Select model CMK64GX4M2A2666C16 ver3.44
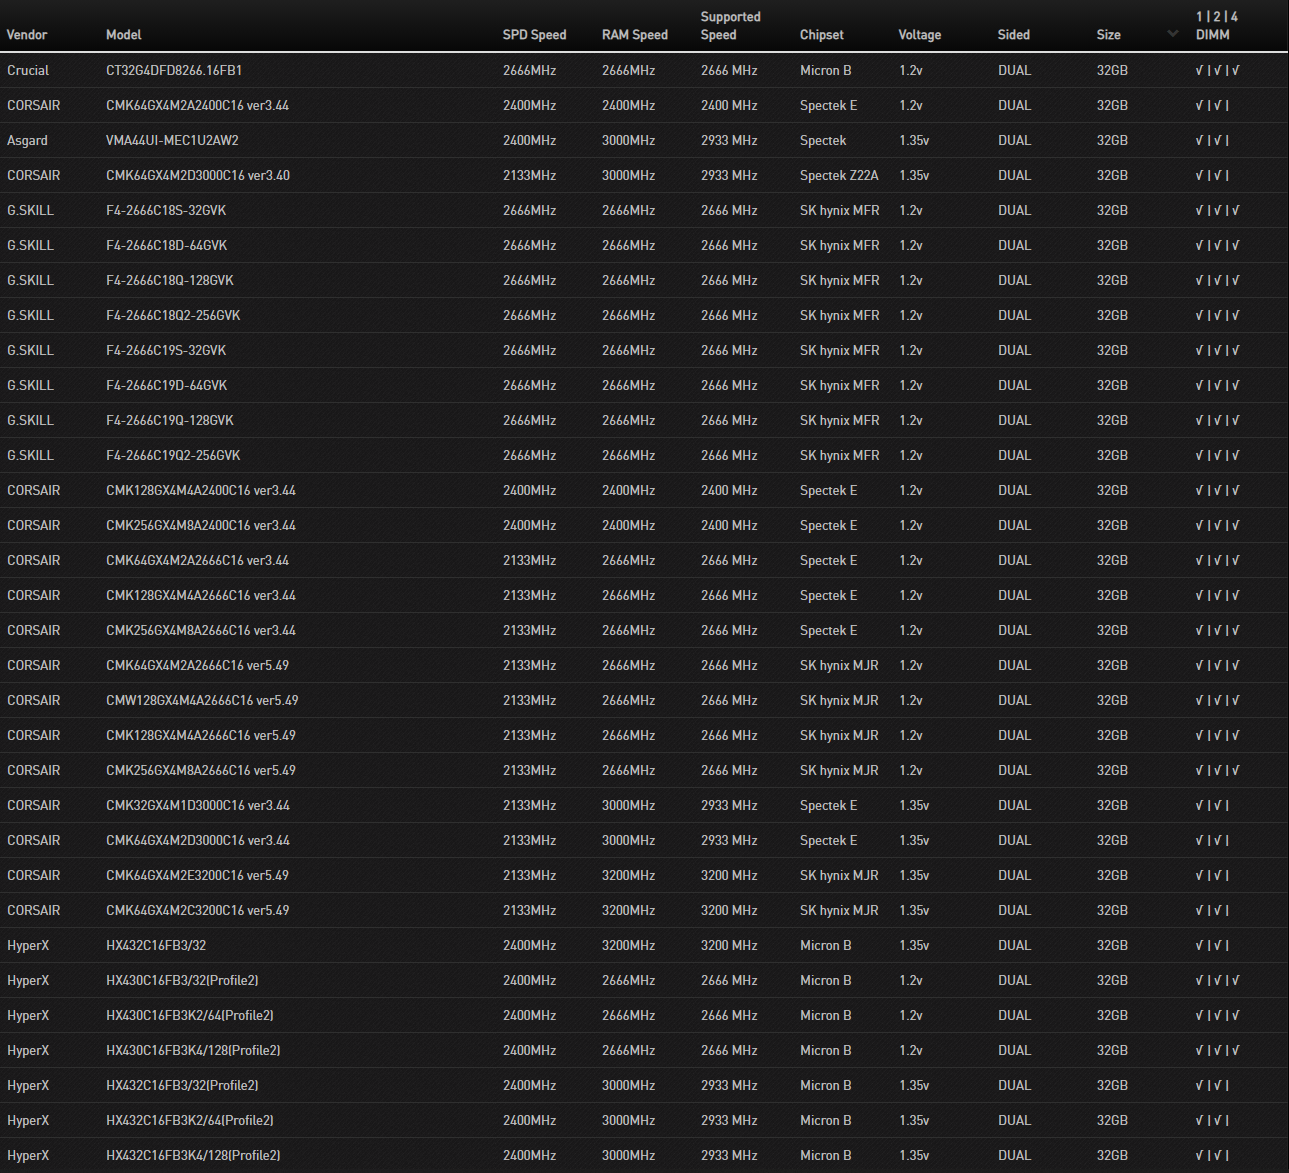This screenshot has height=1173, width=1289. 198,561
